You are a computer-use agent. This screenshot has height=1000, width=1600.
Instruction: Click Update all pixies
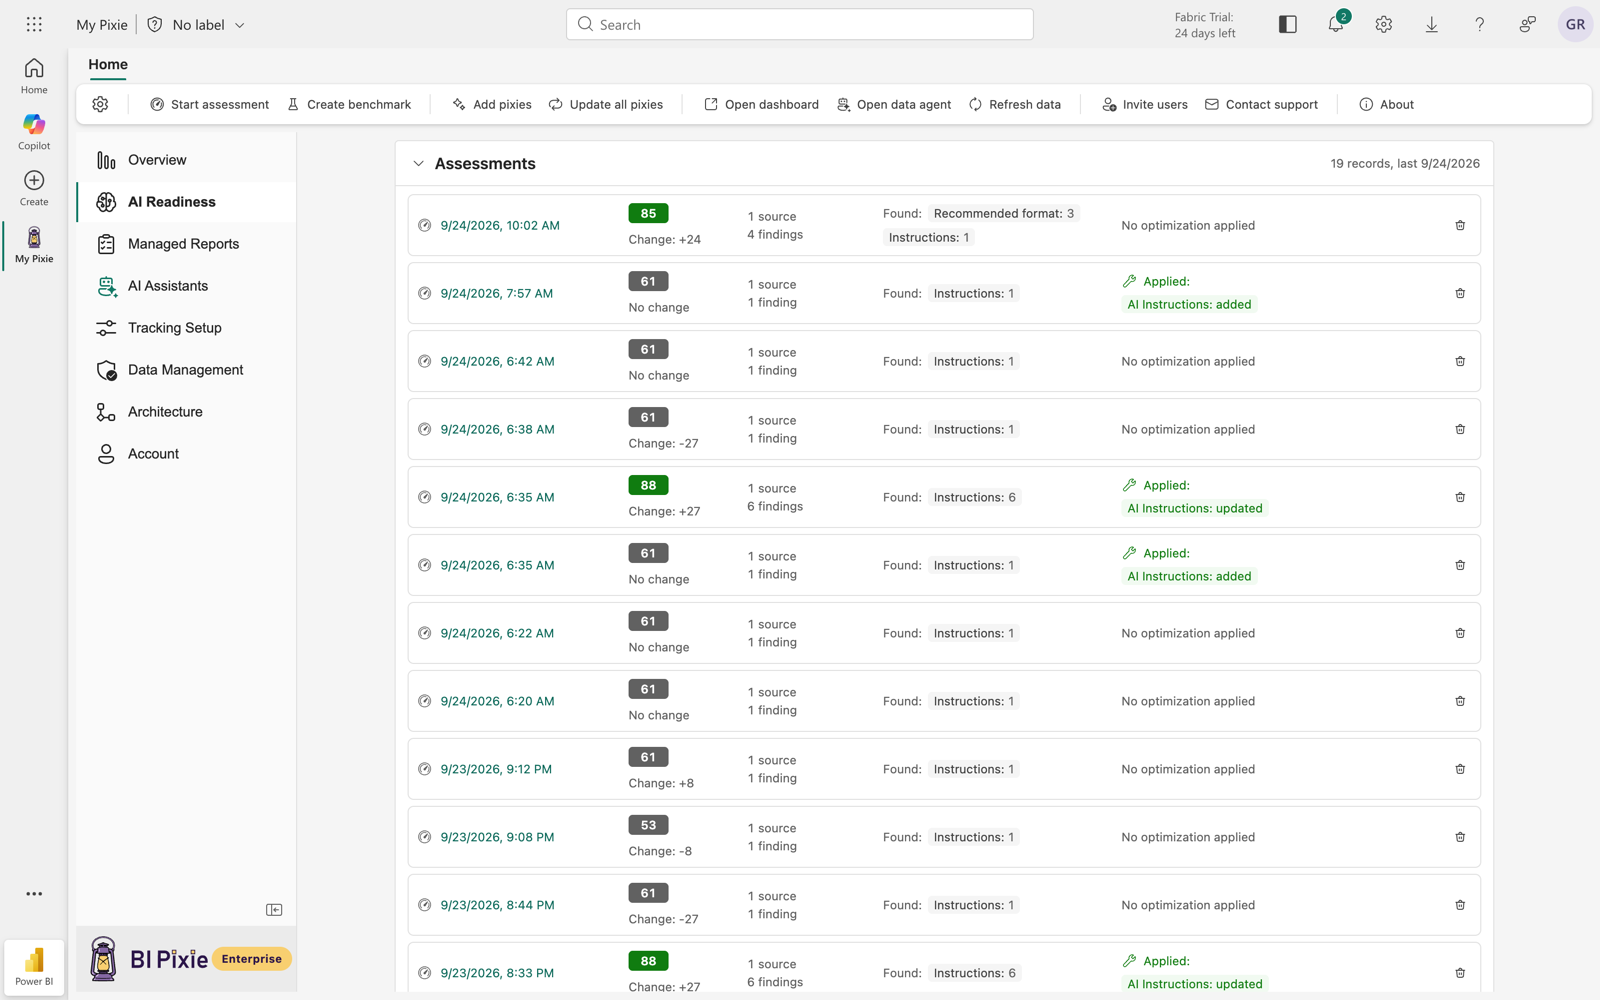[x=606, y=104]
